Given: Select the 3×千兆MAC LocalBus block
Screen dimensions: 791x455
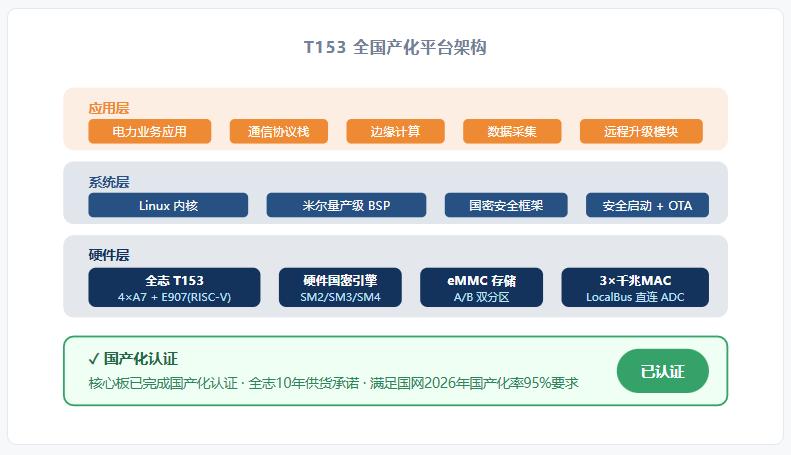Looking at the screenshot, I should click(x=635, y=288).
